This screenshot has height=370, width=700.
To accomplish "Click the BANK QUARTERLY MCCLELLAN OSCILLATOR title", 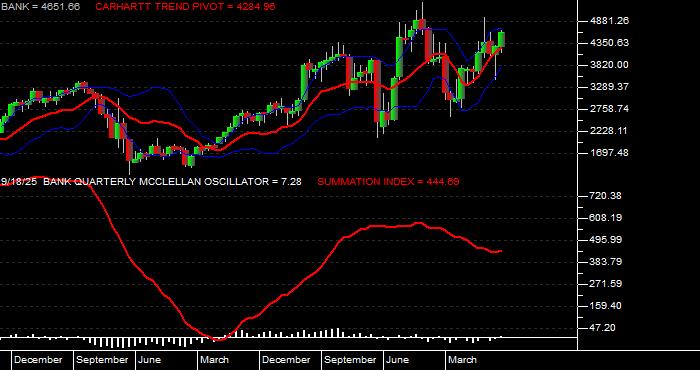I will click(172, 181).
